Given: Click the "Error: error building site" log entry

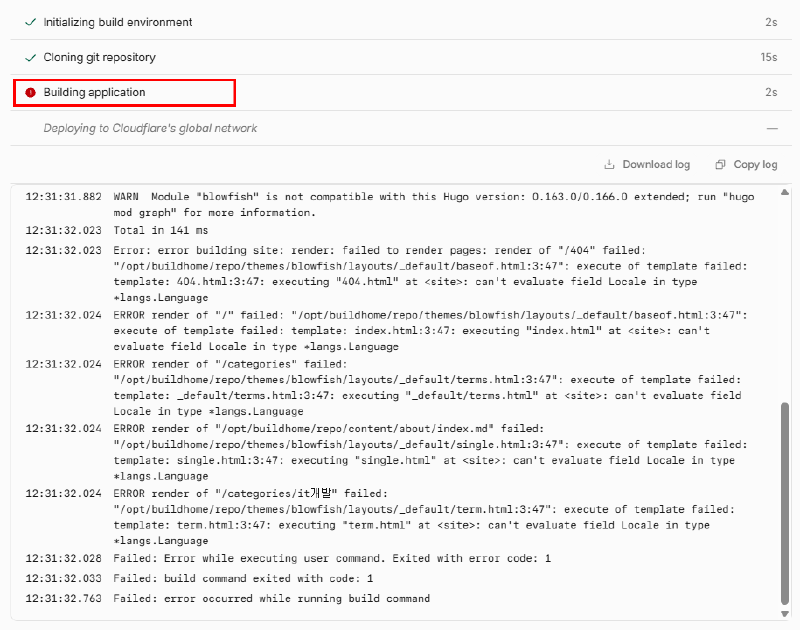Looking at the screenshot, I should 431,274.
